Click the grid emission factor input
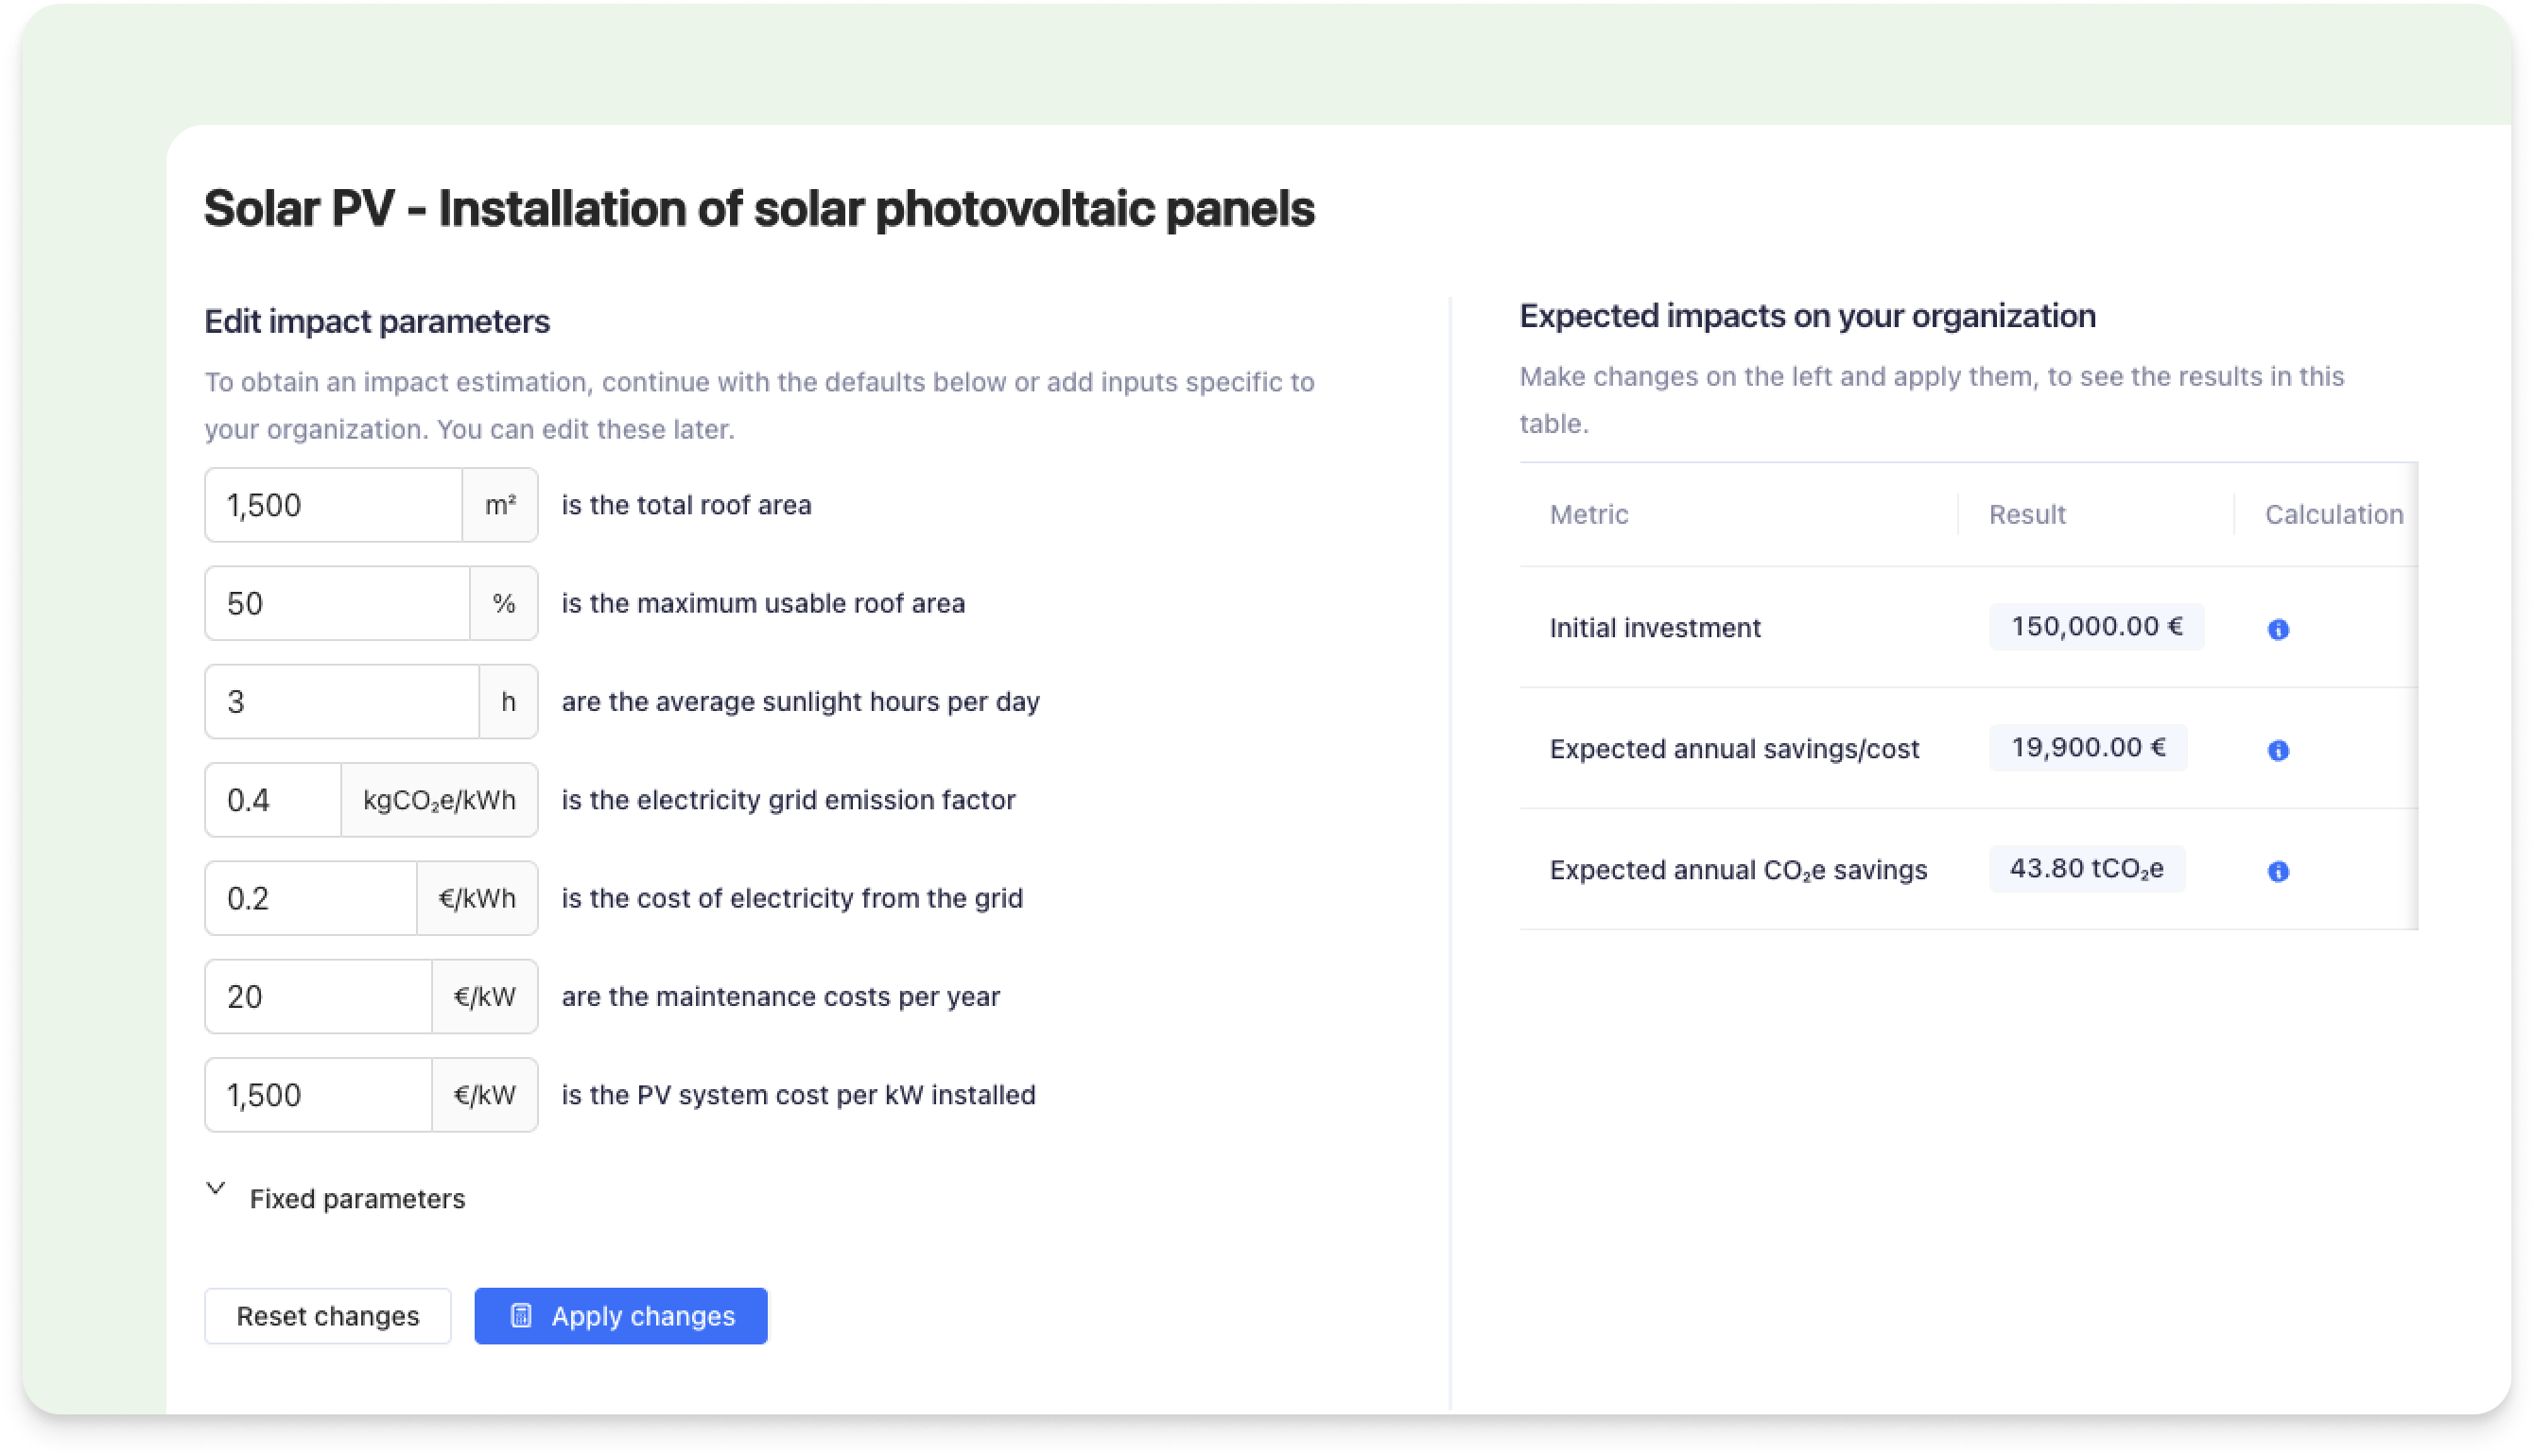Image resolution: width=2534 pixels, height=1456 pixels. (x=273, y=800)
